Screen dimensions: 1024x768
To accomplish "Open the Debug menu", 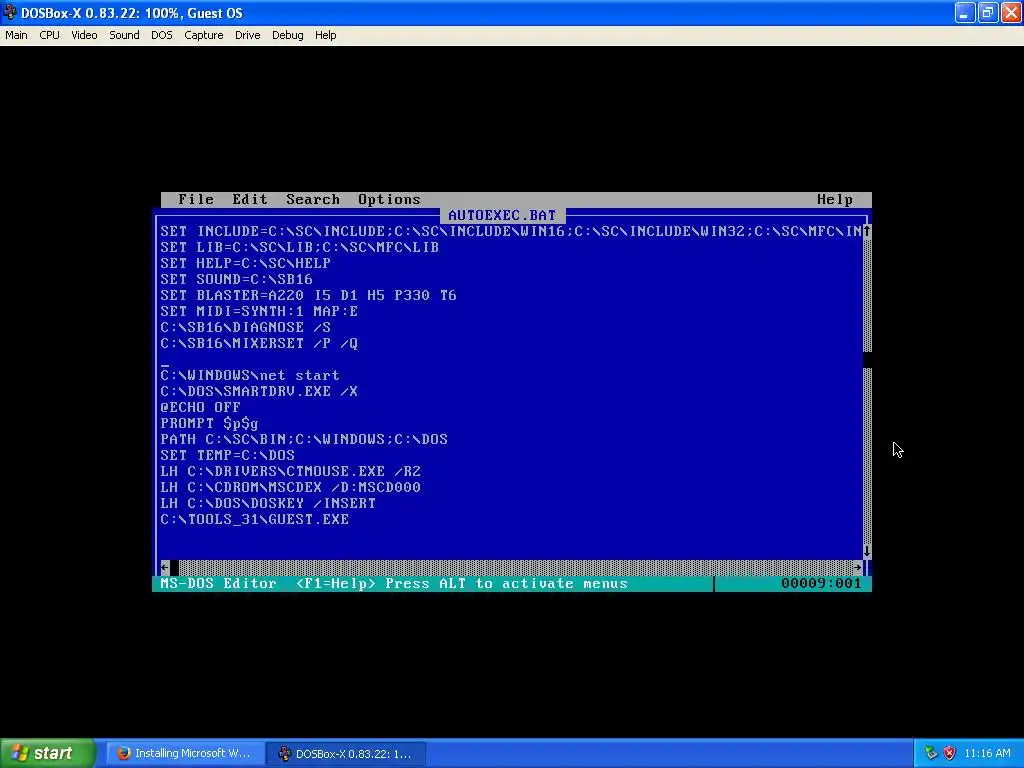I will click(287, 35).
